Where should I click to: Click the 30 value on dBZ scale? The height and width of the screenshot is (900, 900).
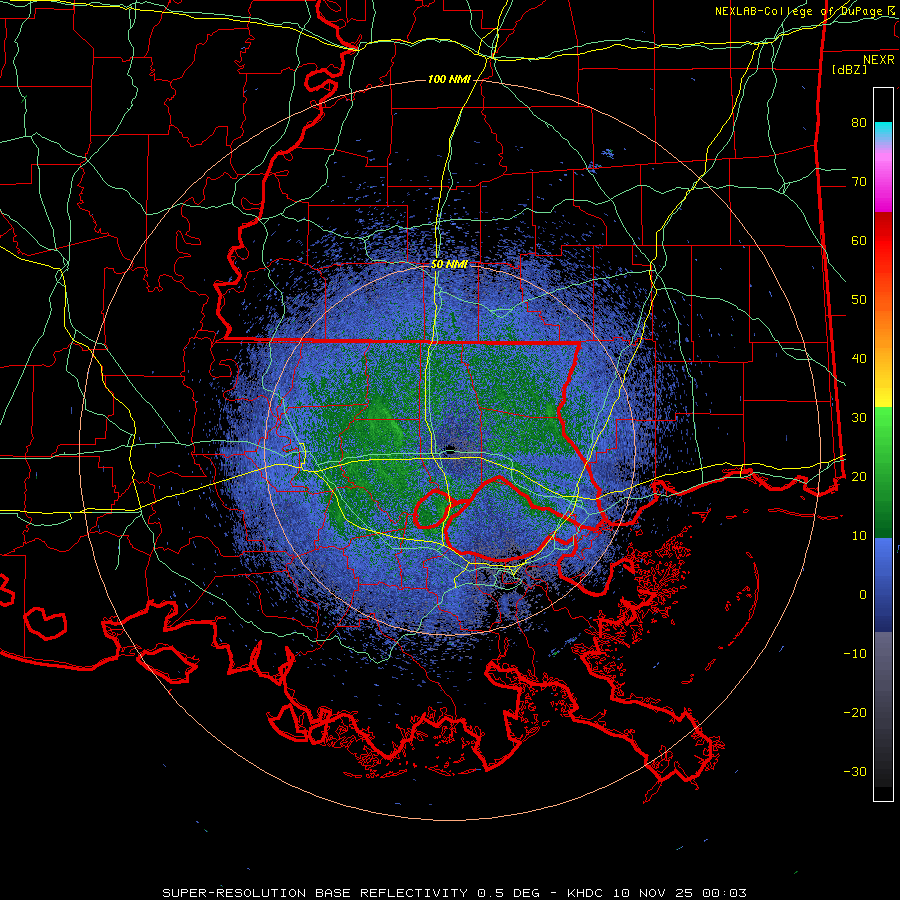859,417
